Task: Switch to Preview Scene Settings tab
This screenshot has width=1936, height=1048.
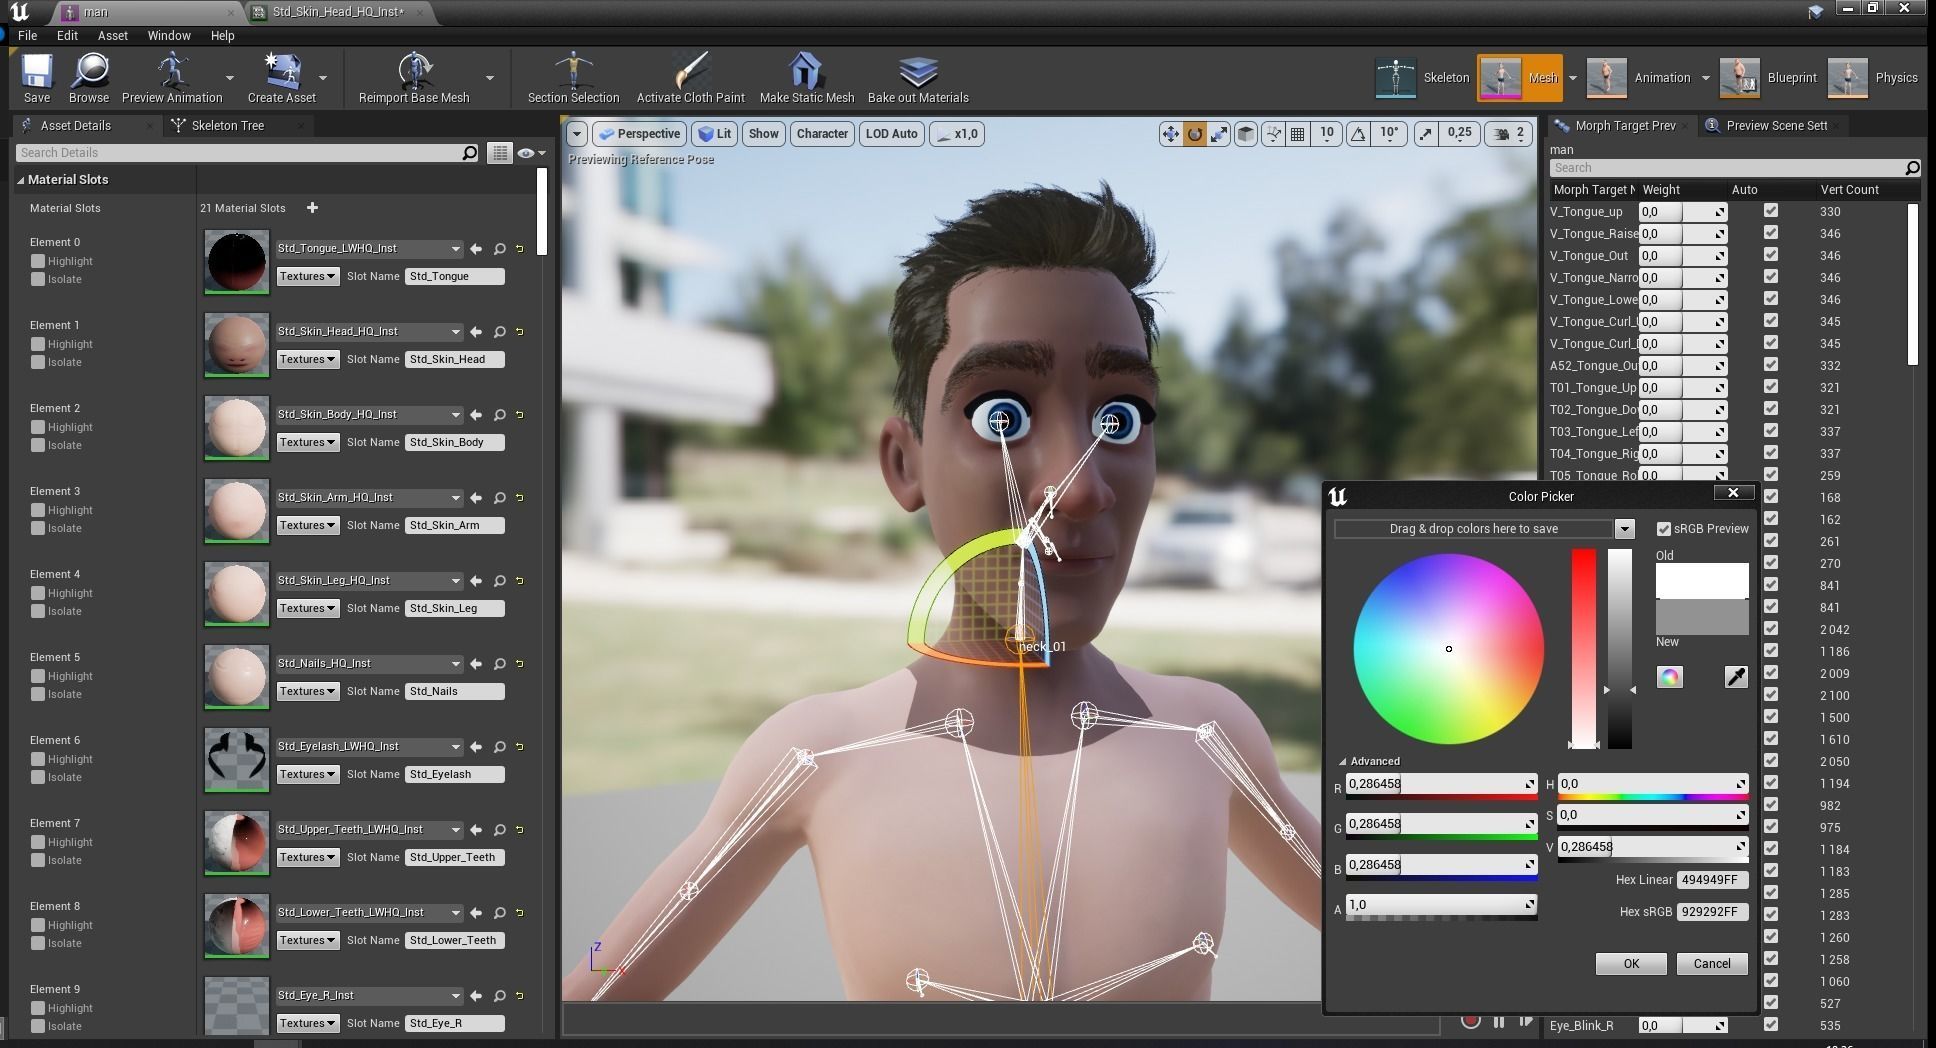Action: tap(1776, 126)
